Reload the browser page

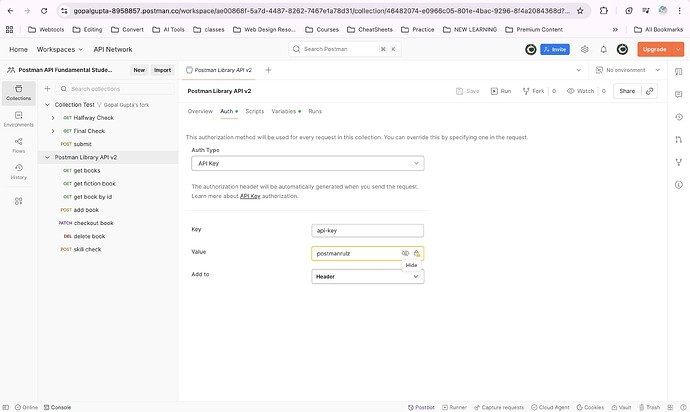[x=44, y=11]
